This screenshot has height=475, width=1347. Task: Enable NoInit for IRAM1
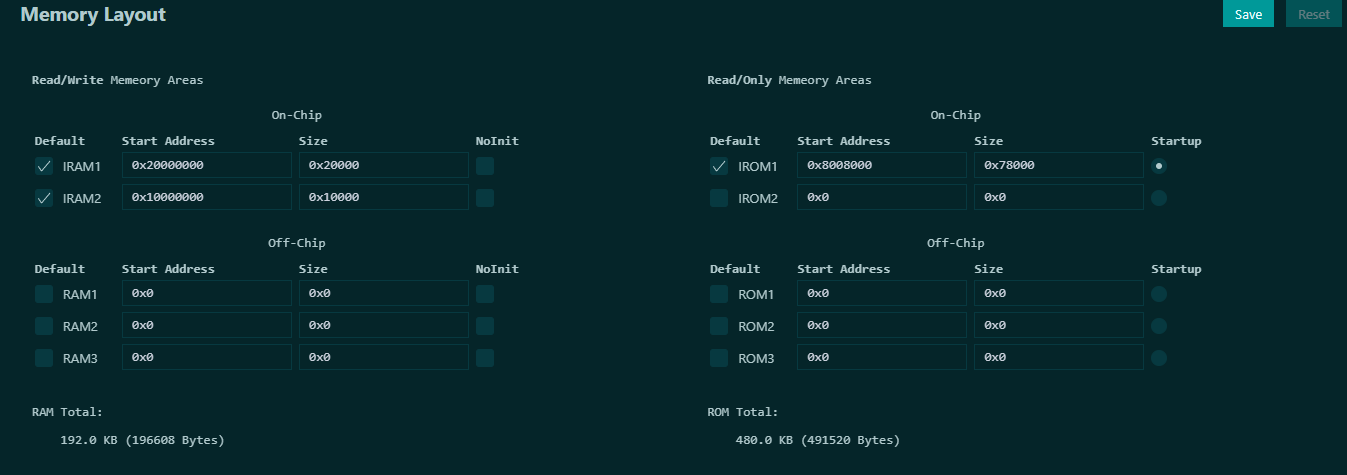point(485,166)
